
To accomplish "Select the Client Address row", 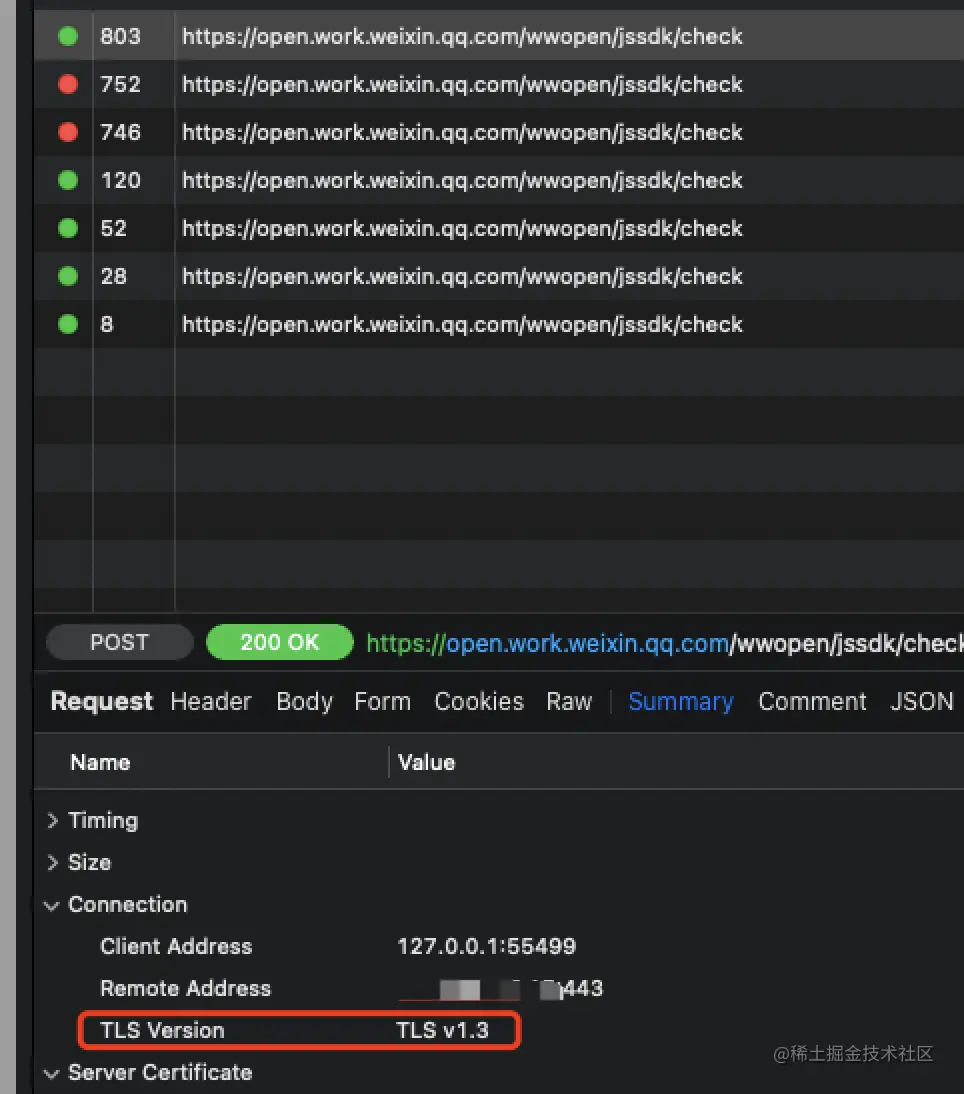I will (499, 947).
